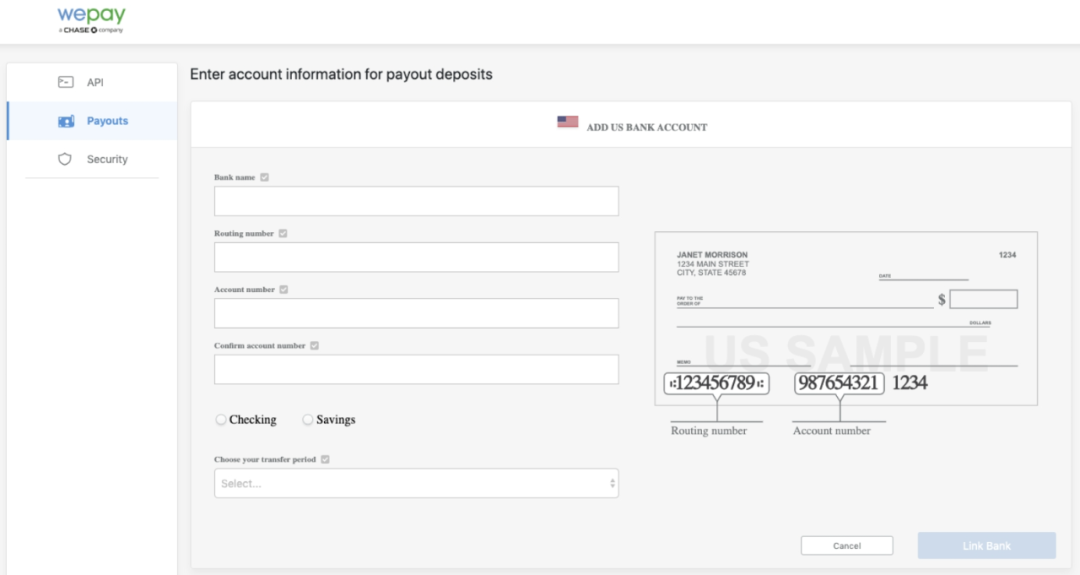Click the Security shield icon
The height and width of the screenshot is (575, 1080).
click(66, 159)
